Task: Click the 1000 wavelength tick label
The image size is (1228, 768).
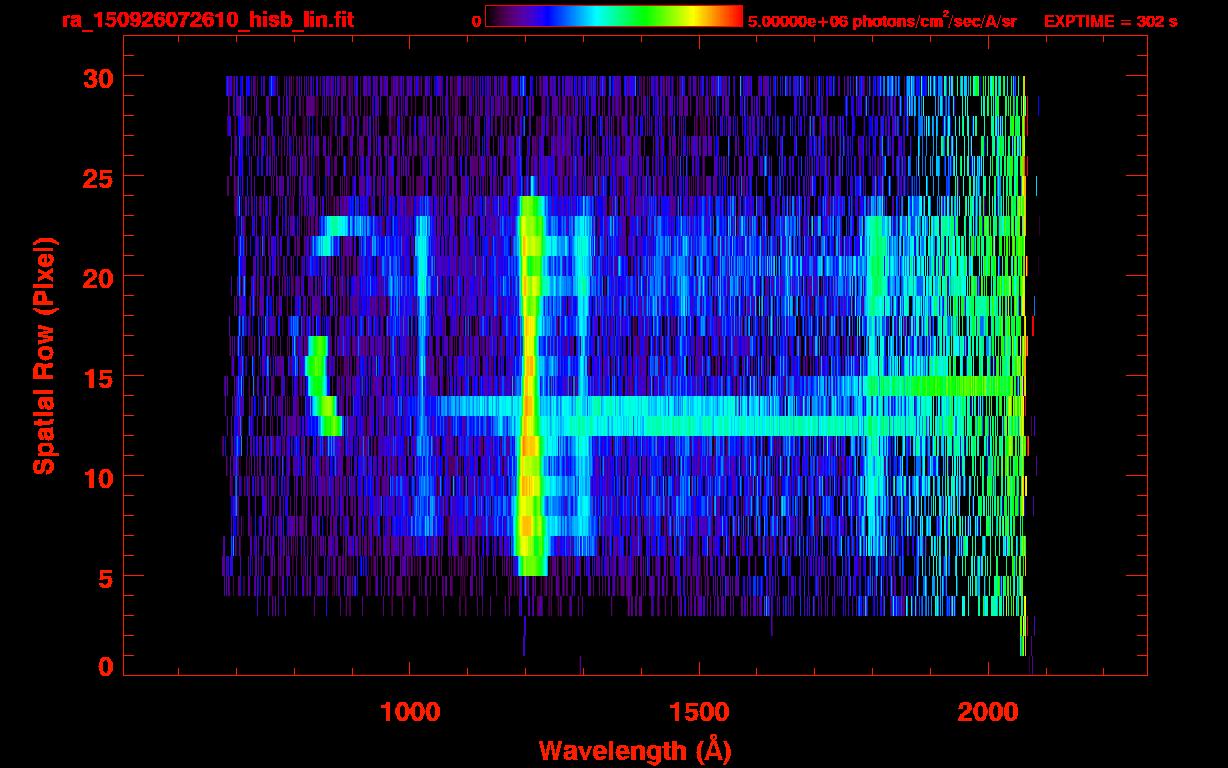Action: 410,712
